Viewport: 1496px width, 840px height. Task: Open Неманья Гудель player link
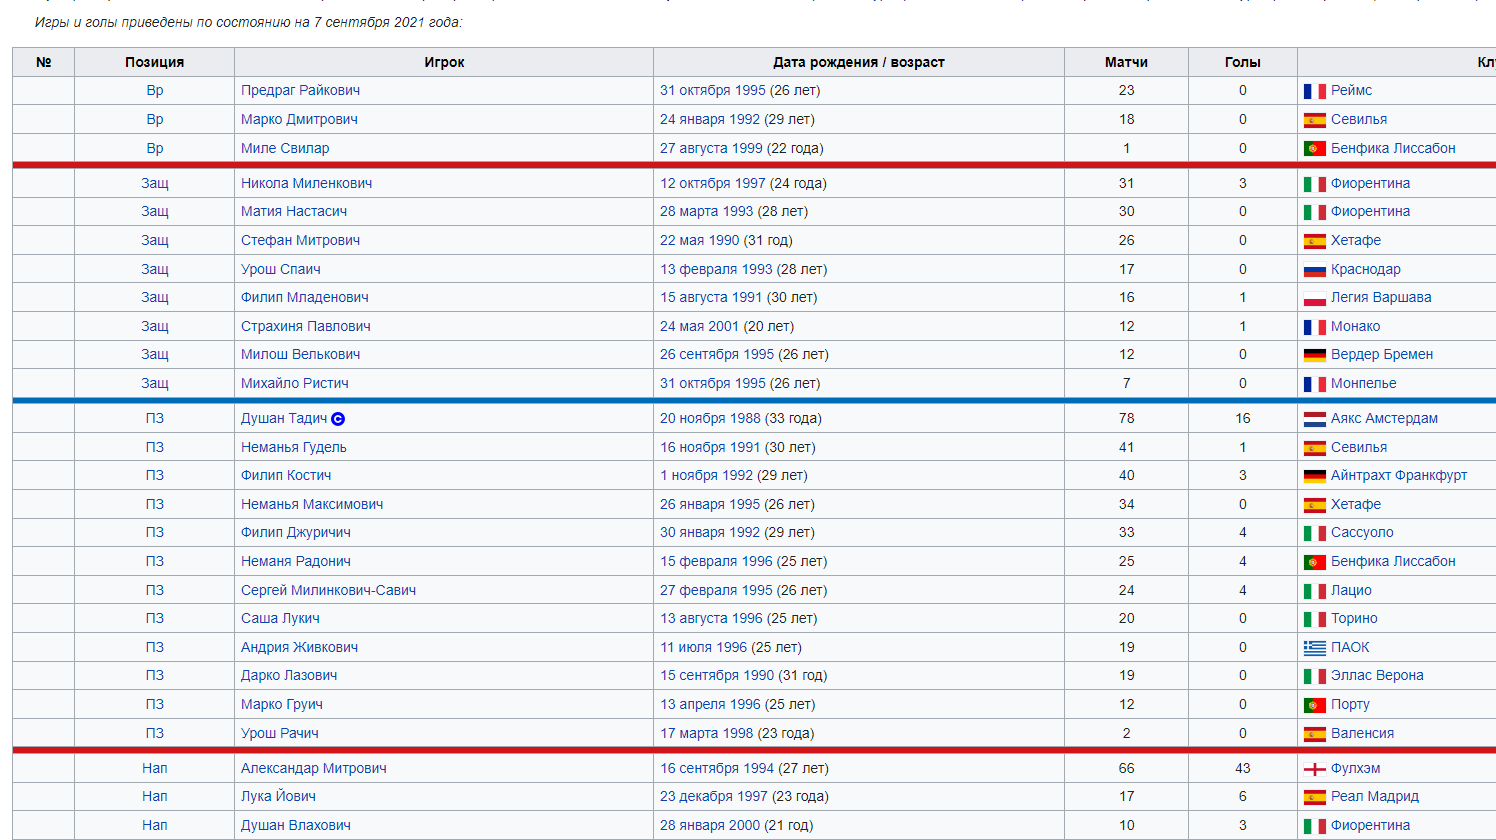point(294,447)
